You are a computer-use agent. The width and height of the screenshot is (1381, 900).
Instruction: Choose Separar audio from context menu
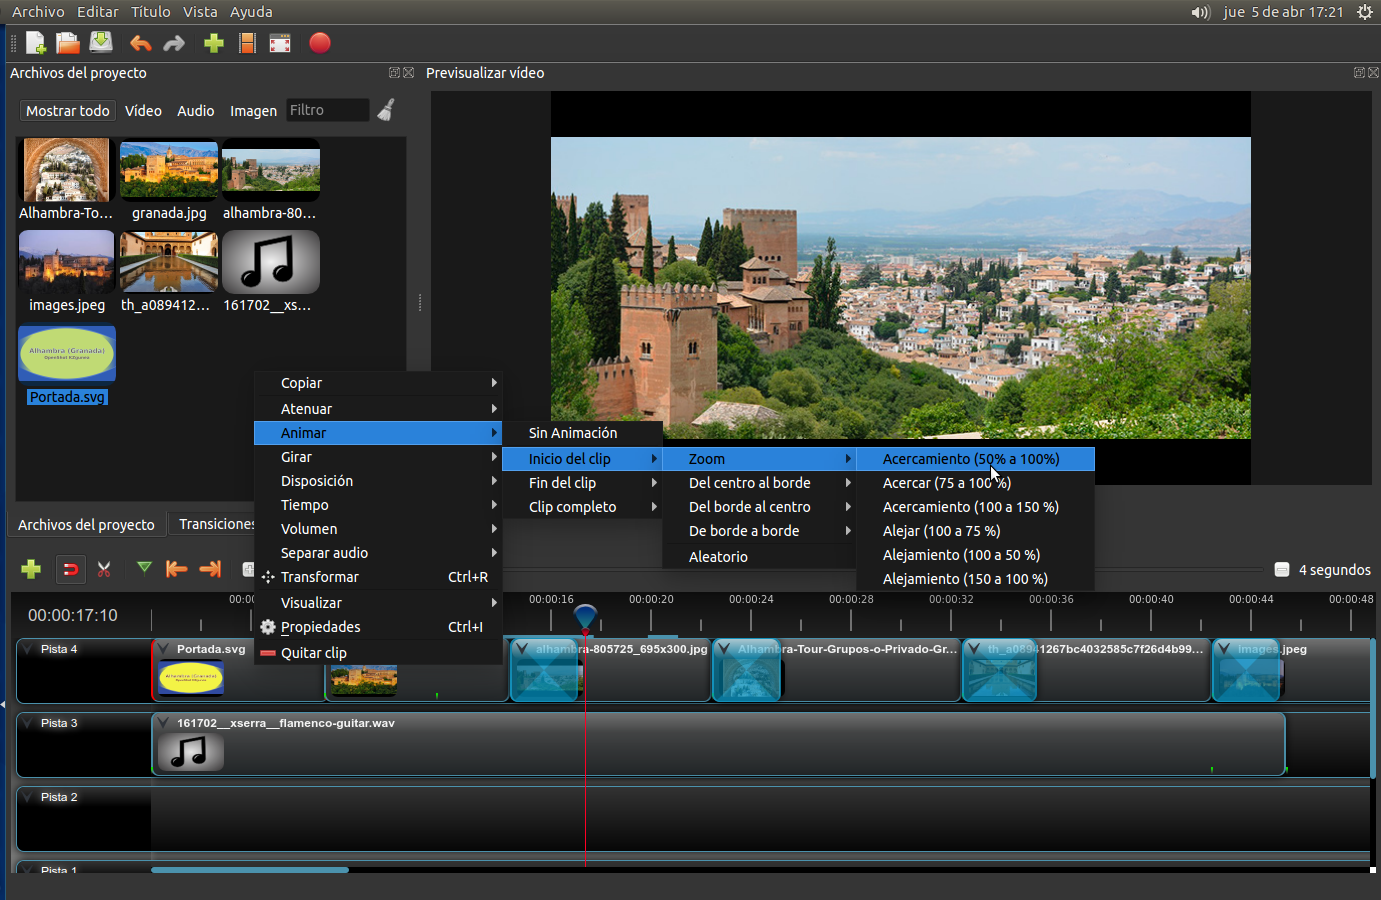tap(378, 553)
